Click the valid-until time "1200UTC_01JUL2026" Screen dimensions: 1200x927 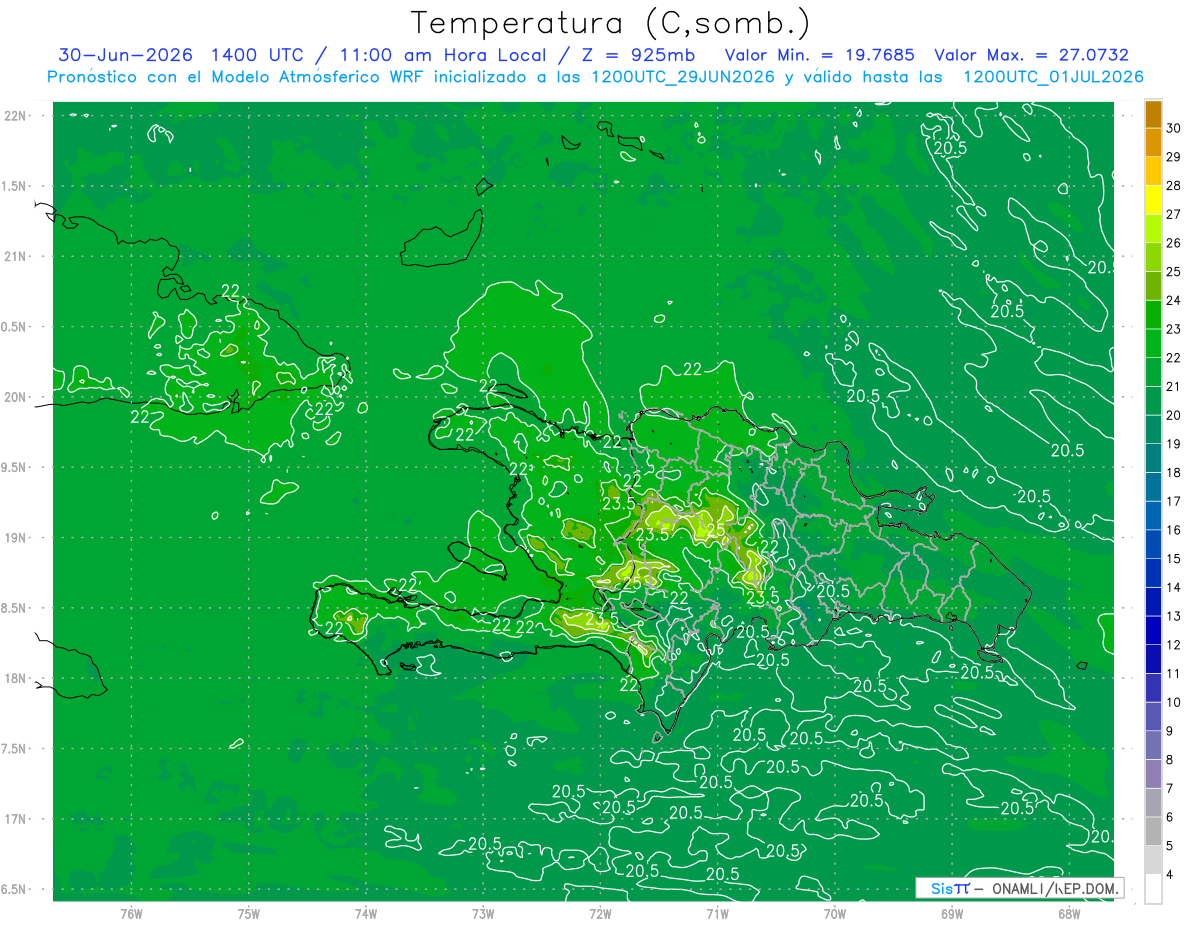click(1053, 77)
